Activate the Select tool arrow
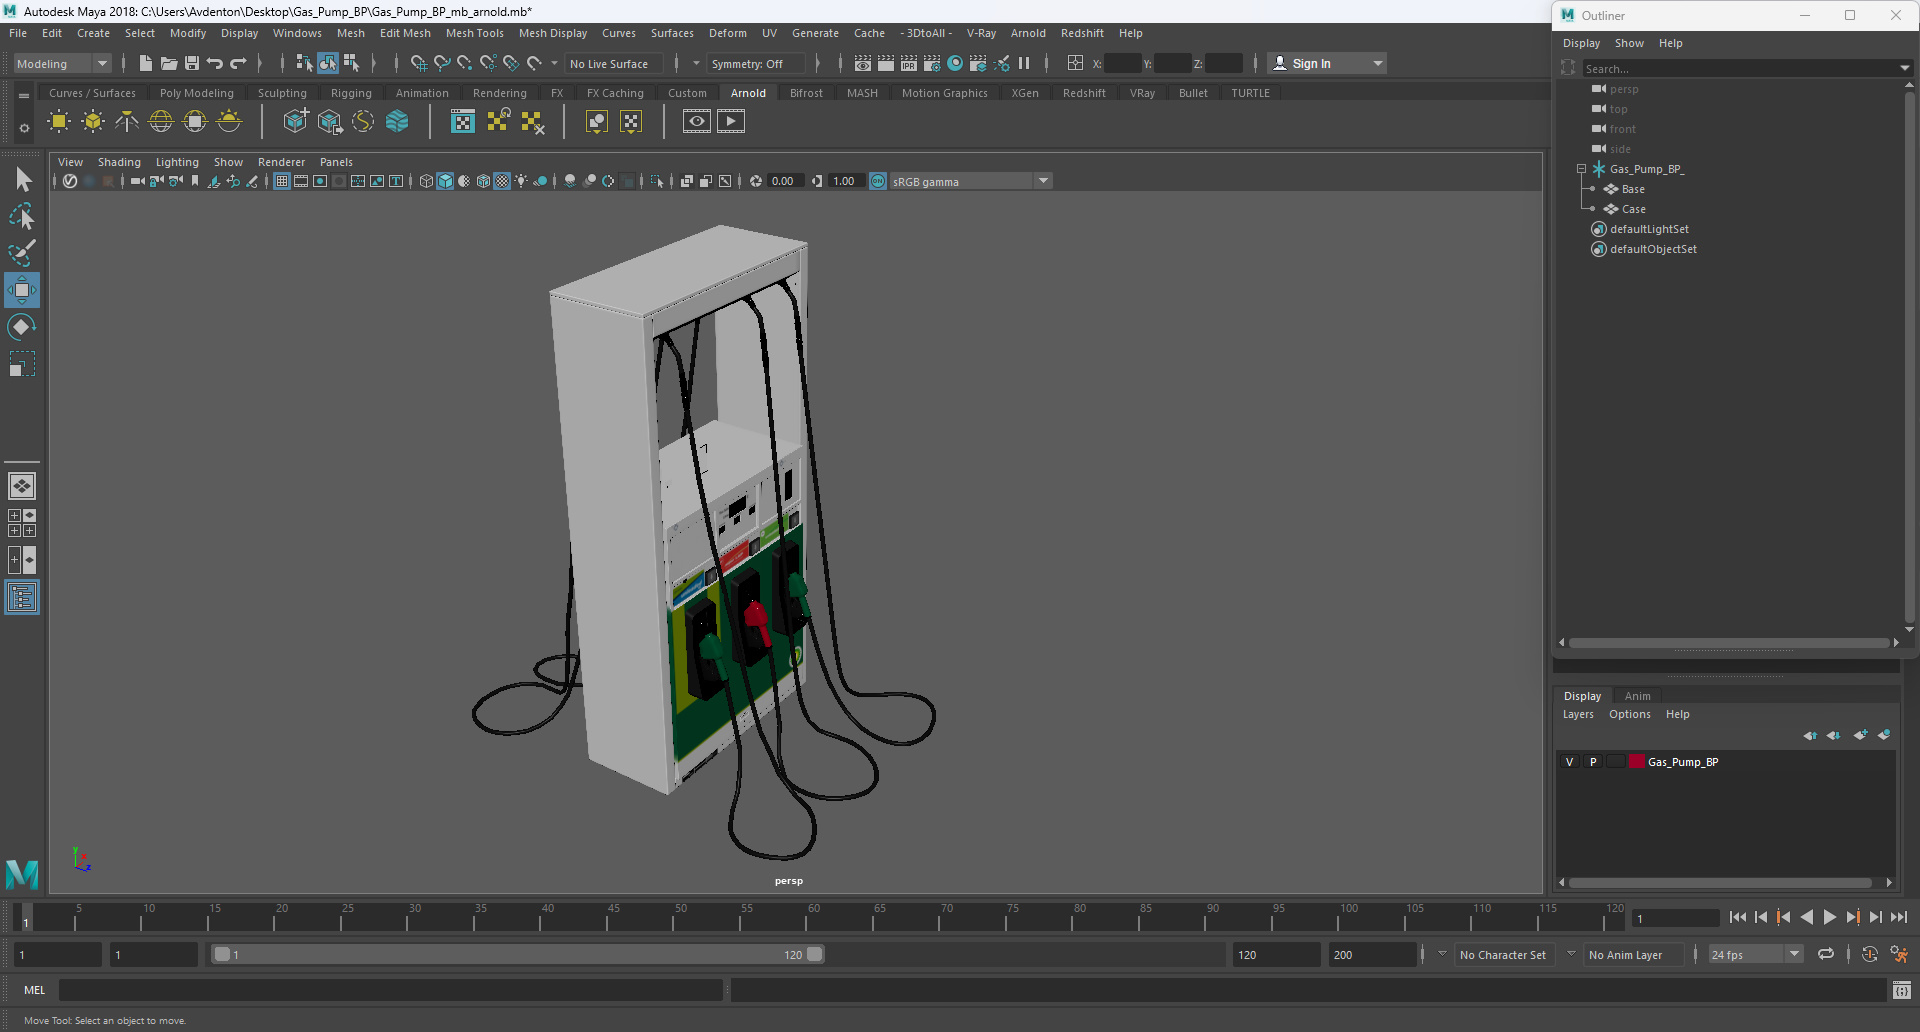This screenshot has width=1920, height=1032. click(x=22, y=180)
